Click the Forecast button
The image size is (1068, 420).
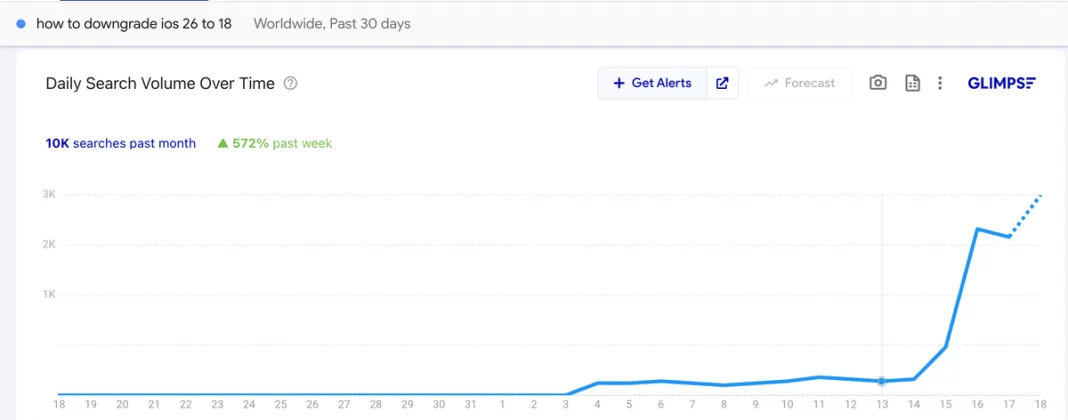coord(799,83)
